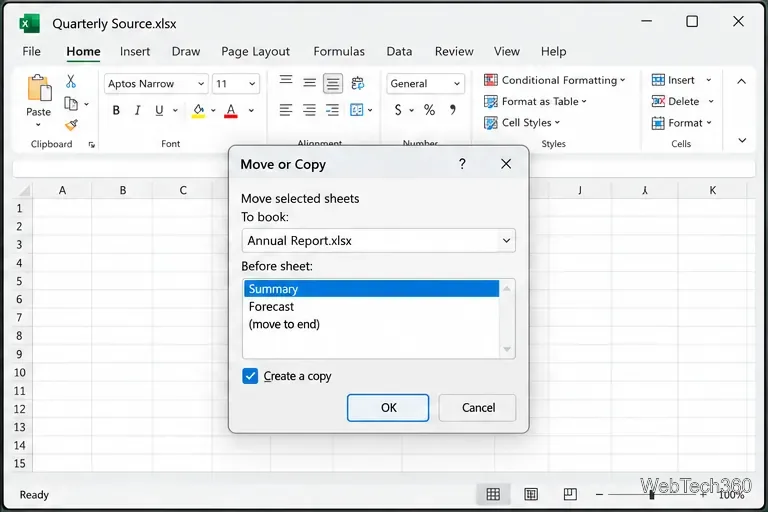This screenshot has width=768, height=512.
Task: Confirm dialog with OK button
Action: click(388, 408)
